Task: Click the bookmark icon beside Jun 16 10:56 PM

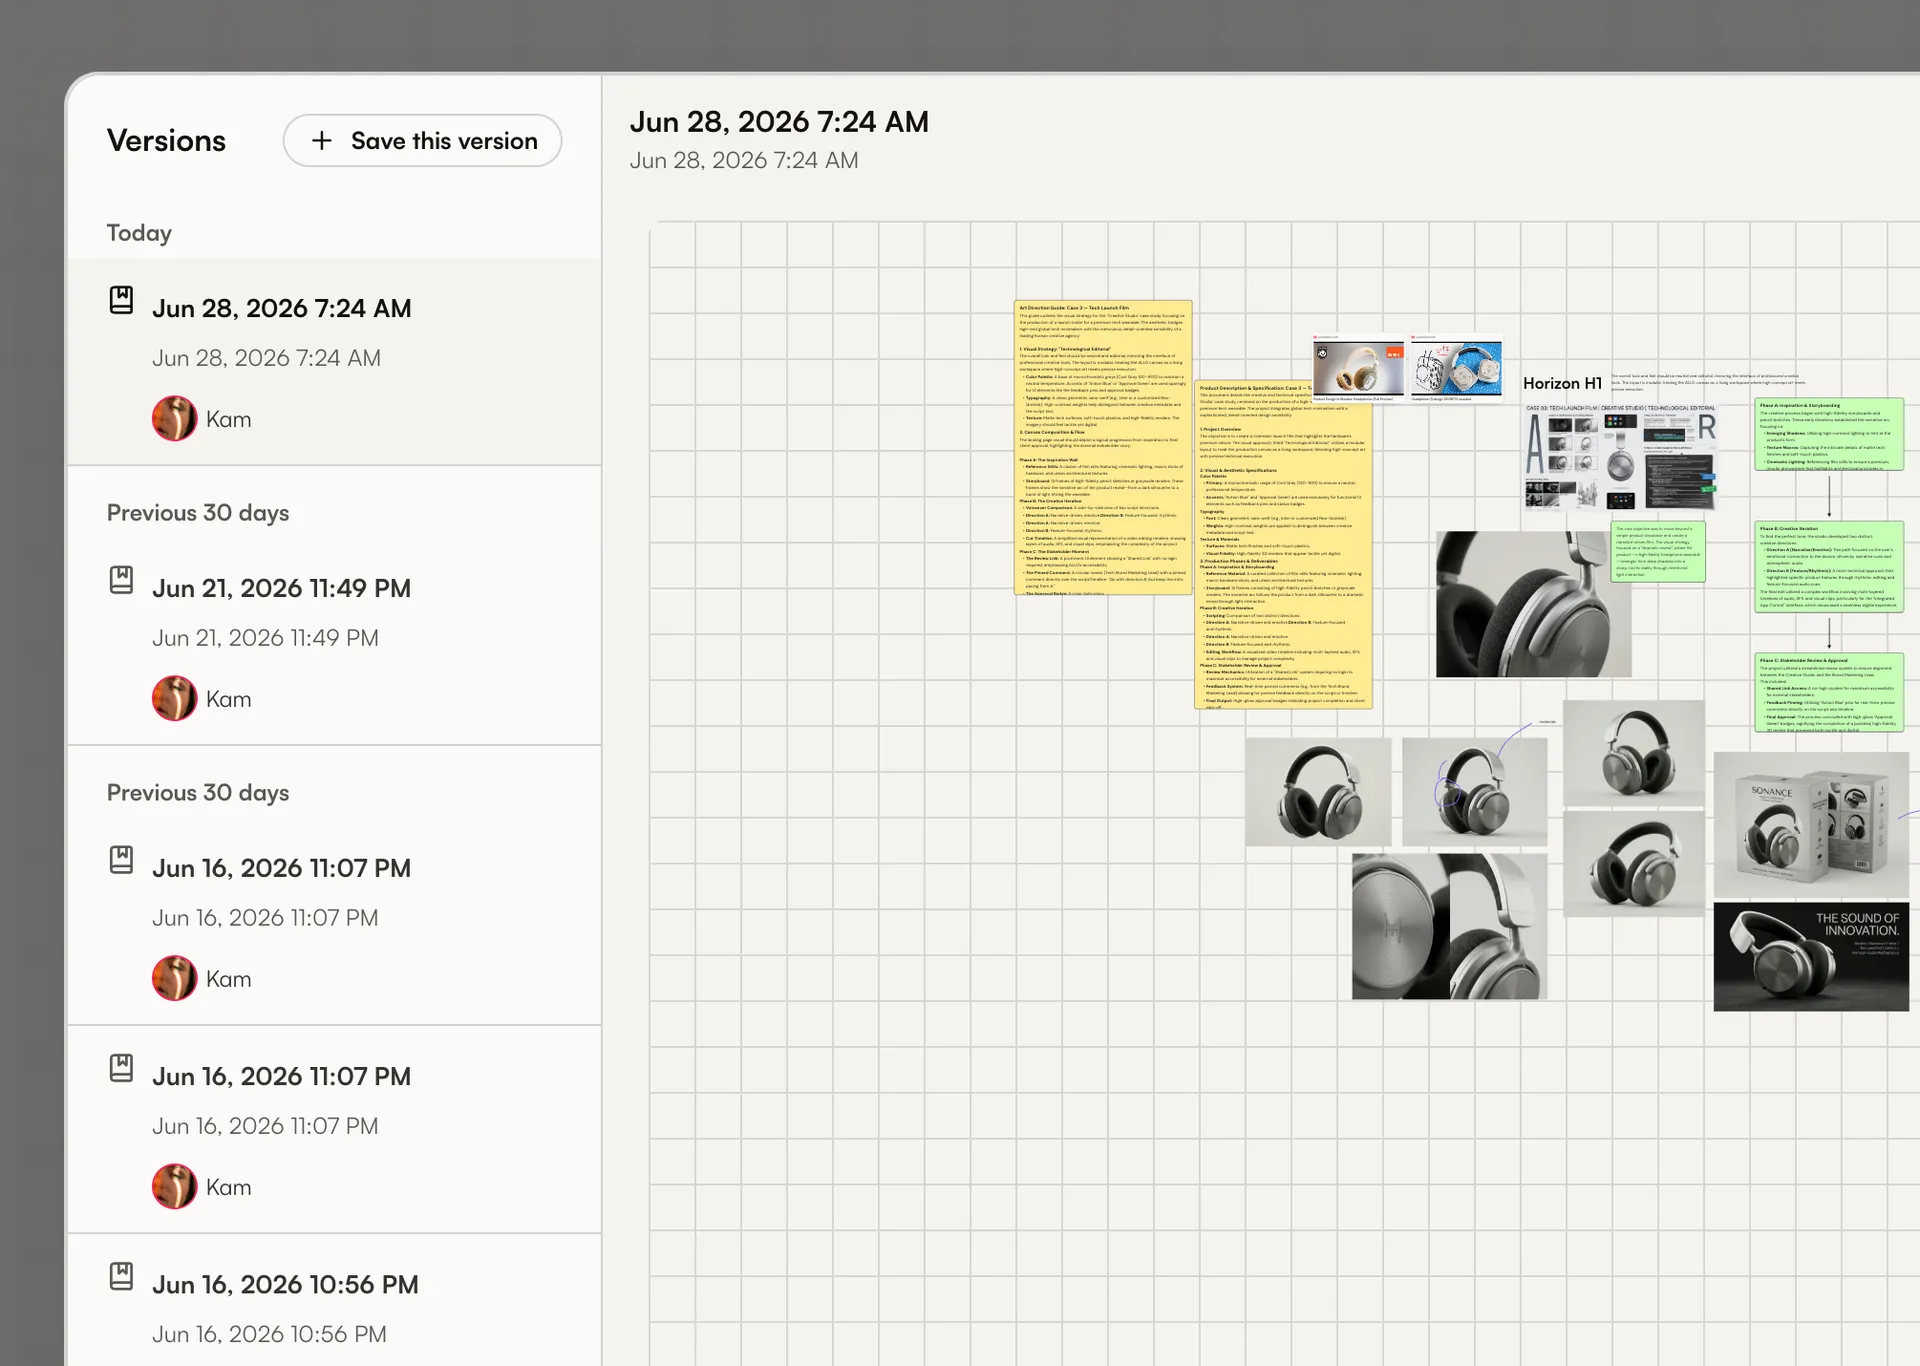Action: coord(121,1276)
